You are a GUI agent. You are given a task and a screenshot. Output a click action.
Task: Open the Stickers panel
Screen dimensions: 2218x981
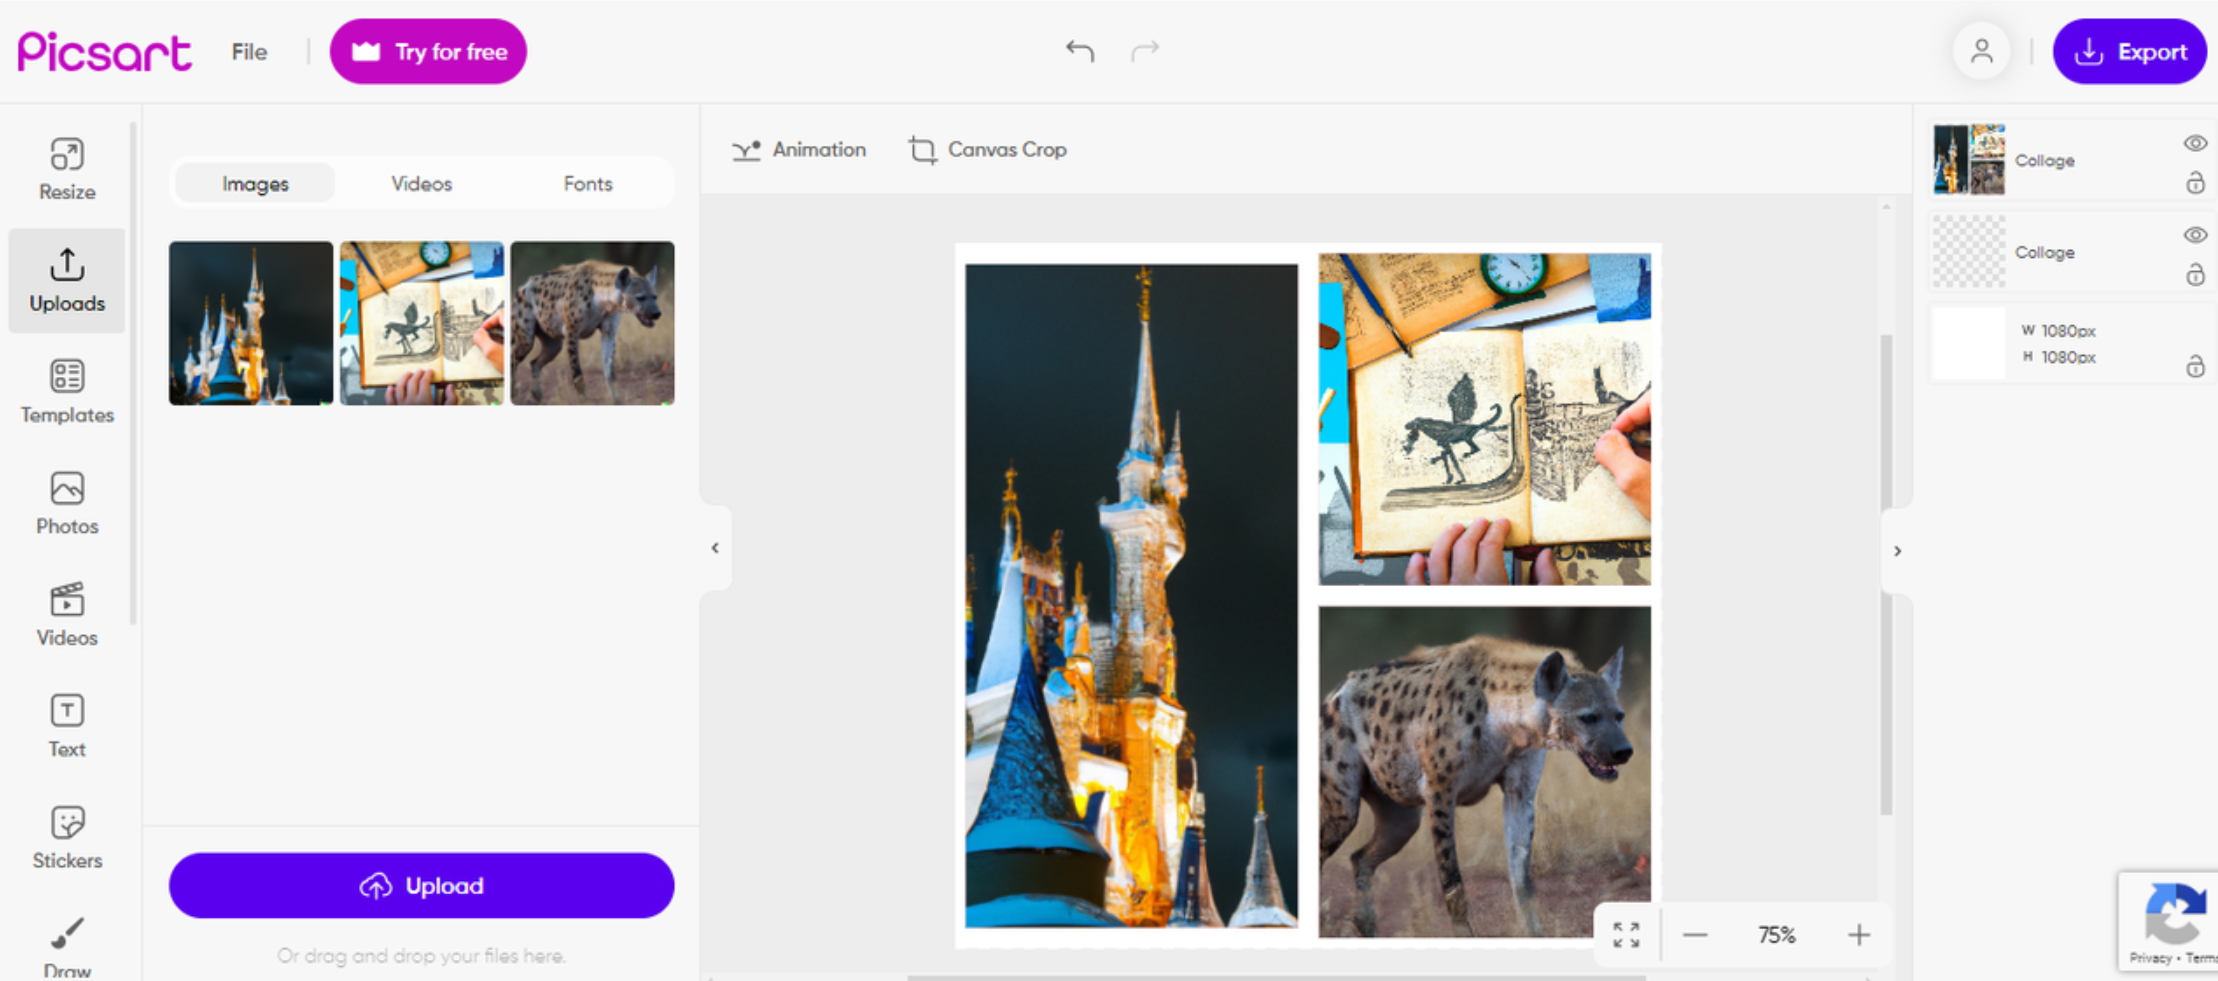click(66, 836)
